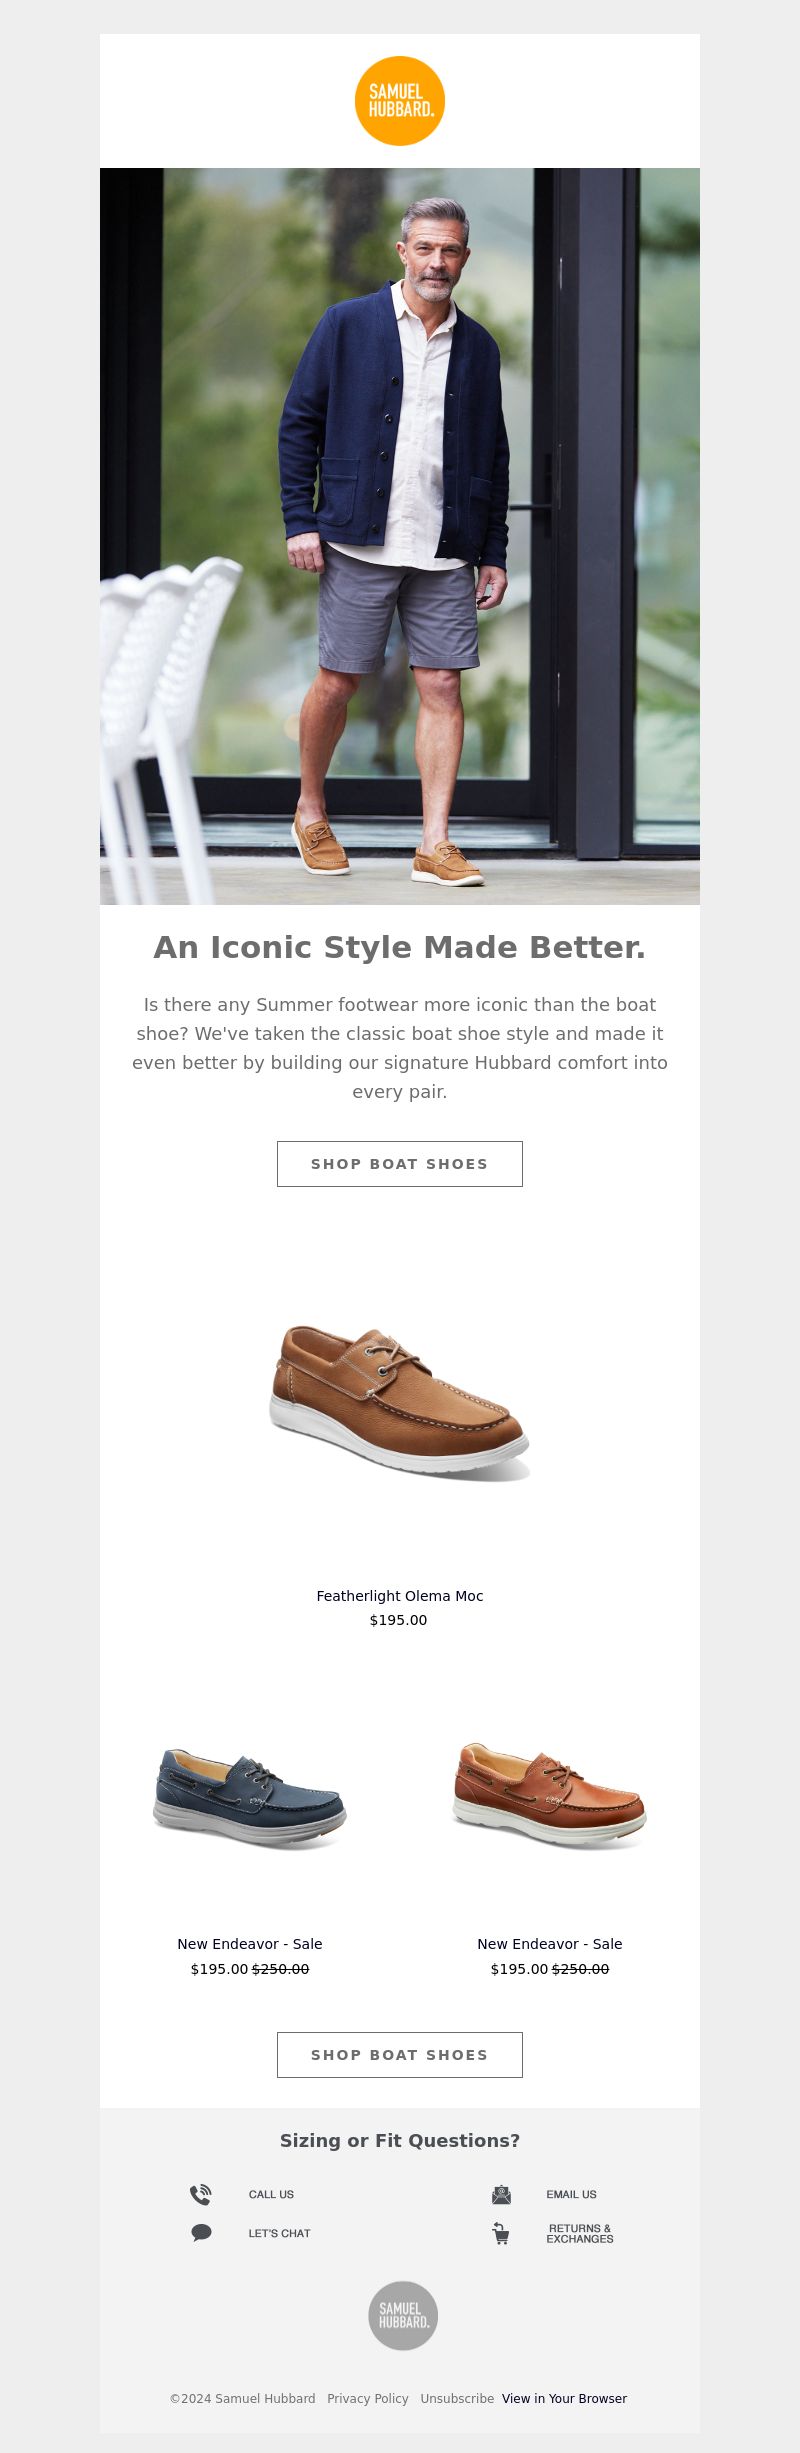Select the brown New Endeavor shoe image
Image resolution: width=800 pixels, height=2453 pixels.
coord(550,1796)
